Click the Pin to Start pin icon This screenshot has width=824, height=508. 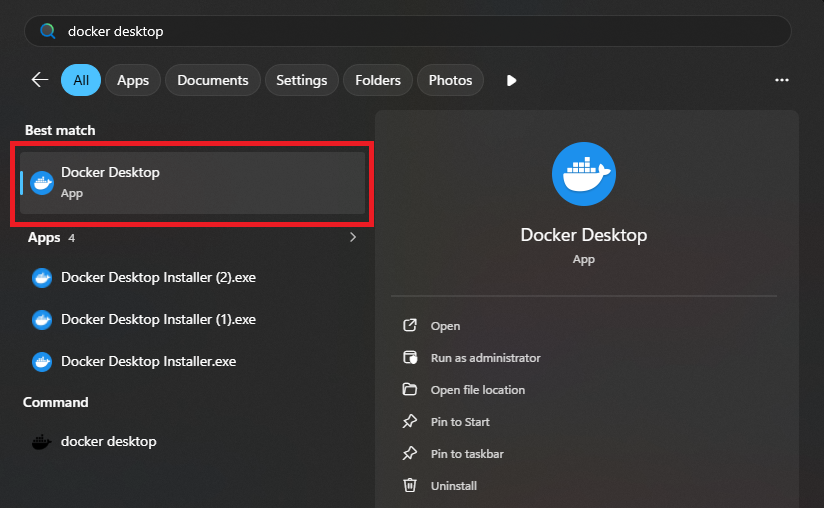pos(410,421)
